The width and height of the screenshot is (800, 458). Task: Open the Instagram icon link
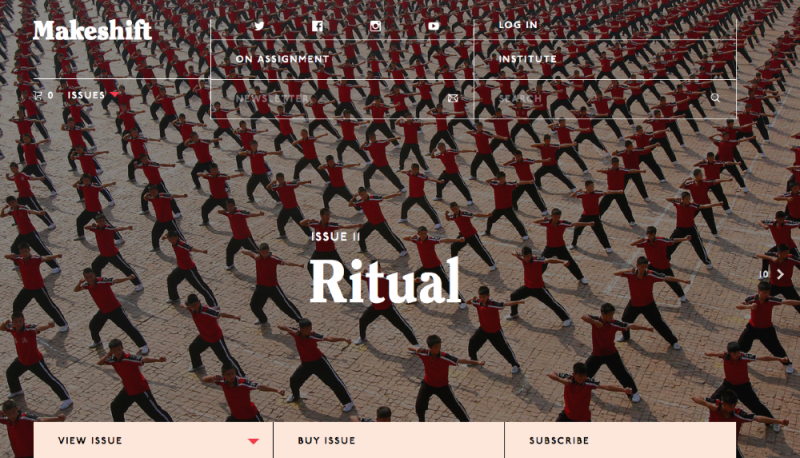coord(376,26)
